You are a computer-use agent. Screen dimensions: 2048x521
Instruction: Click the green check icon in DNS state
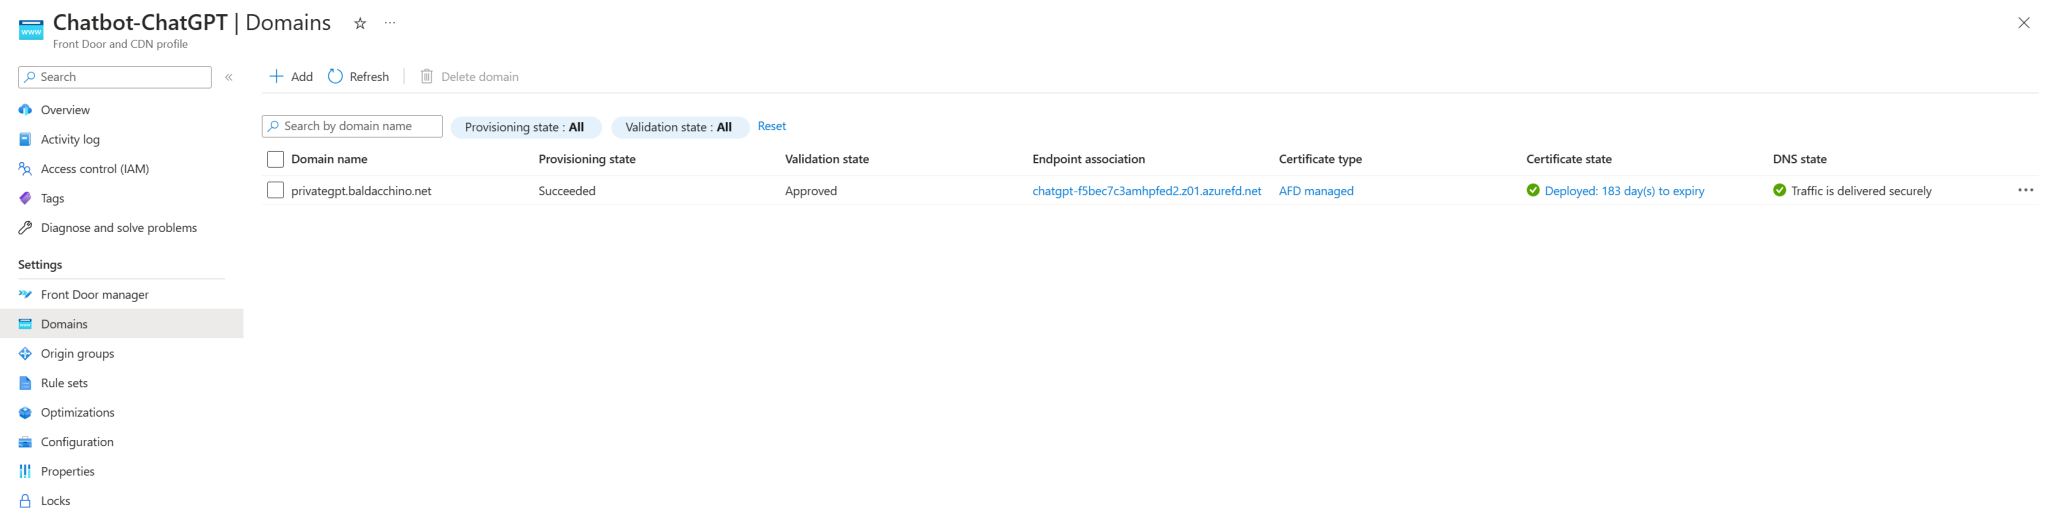1779,190
